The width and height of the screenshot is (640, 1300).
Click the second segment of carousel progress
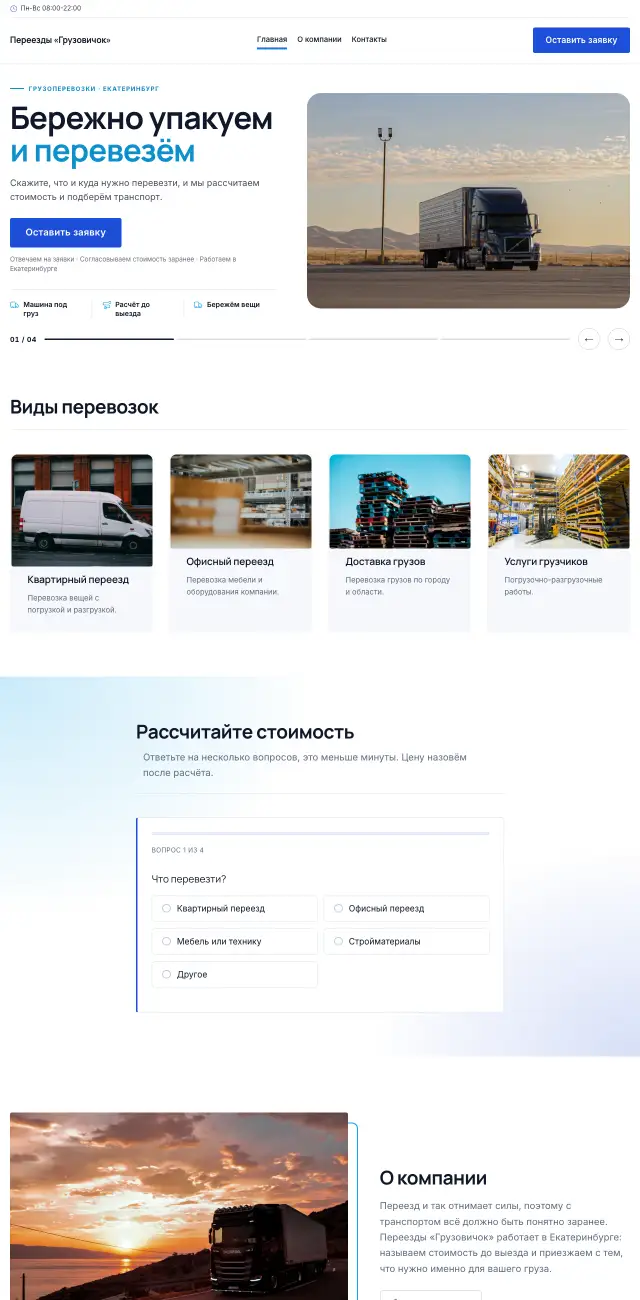241,339
